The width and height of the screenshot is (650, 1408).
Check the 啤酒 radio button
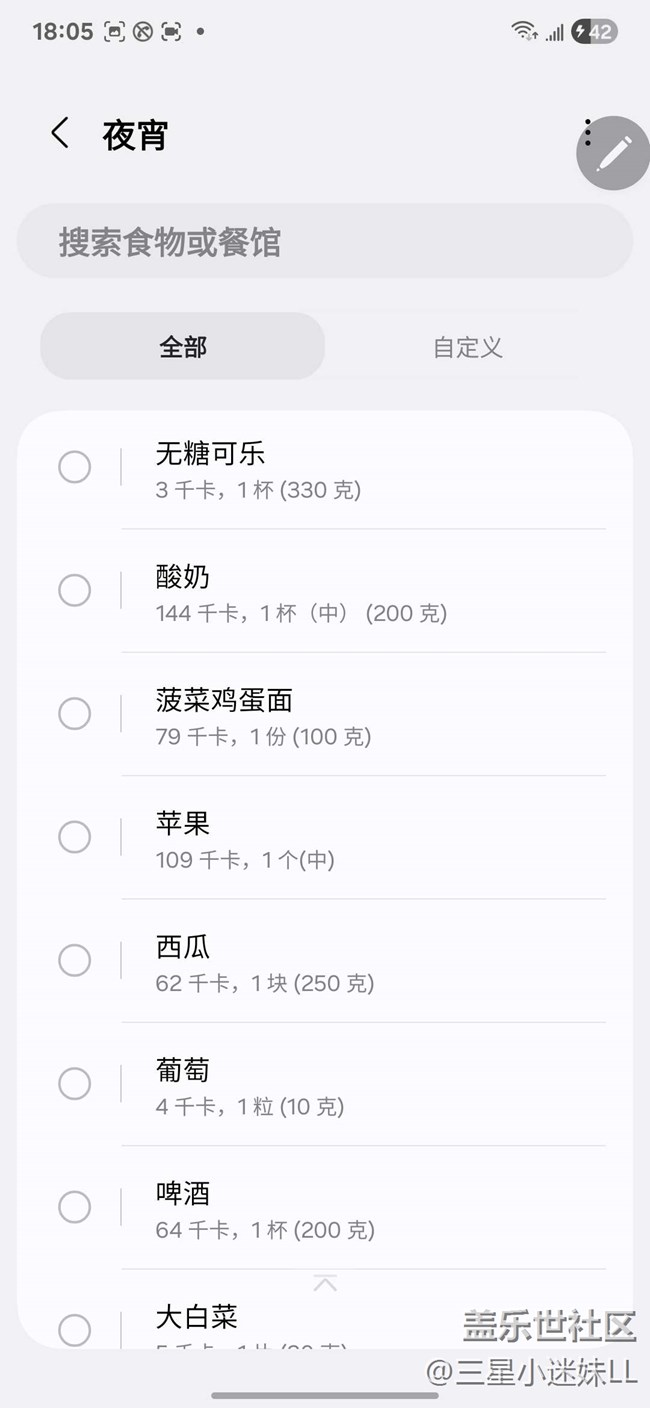click(x=75, y=1207)
